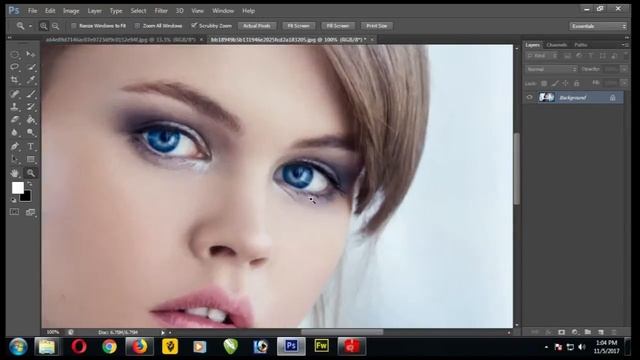
Task: Show hidden system tray icons
Action: [547, 347]
